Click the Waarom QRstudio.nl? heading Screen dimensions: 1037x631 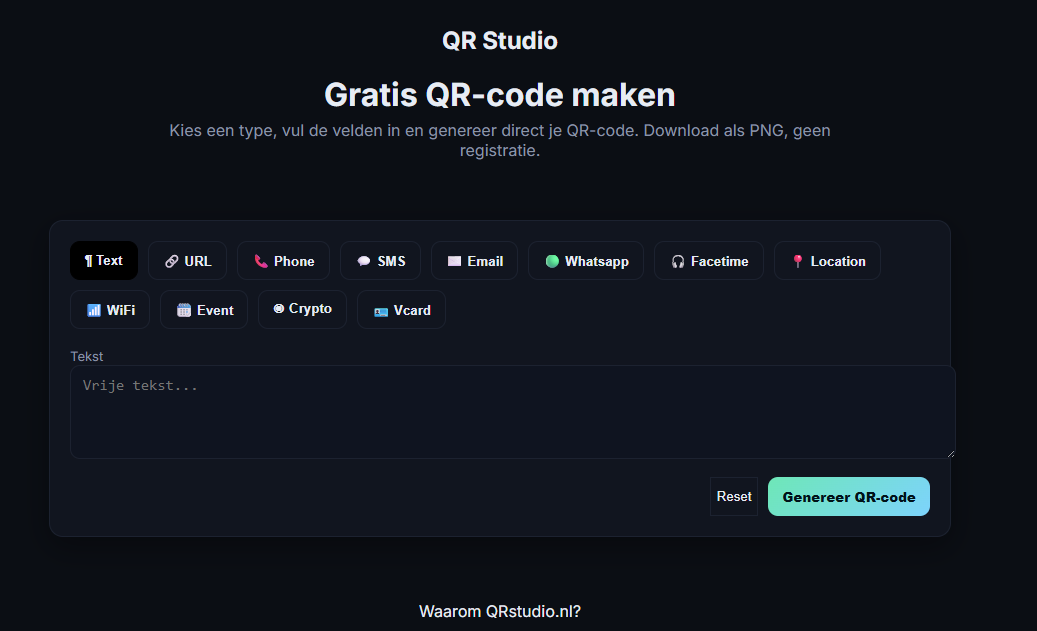pyautogui.click(x=500, y=611)
